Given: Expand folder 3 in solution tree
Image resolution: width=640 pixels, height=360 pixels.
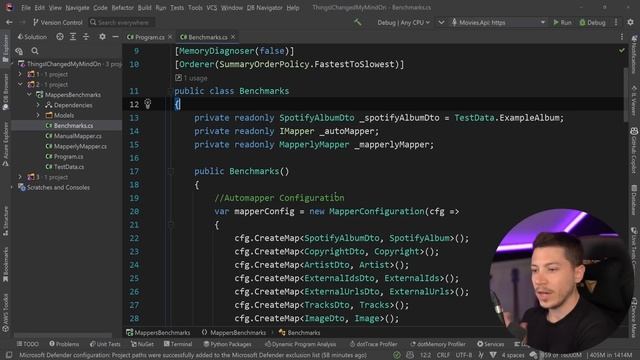Looking at the screenshot, I should (x=20, y=177).
